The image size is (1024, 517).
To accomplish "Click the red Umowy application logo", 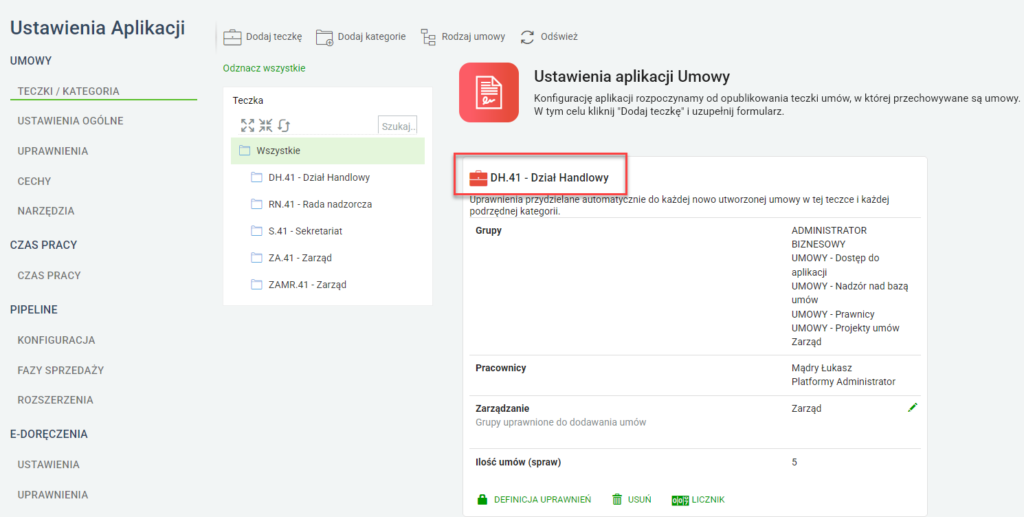I will tap(488, 93).
